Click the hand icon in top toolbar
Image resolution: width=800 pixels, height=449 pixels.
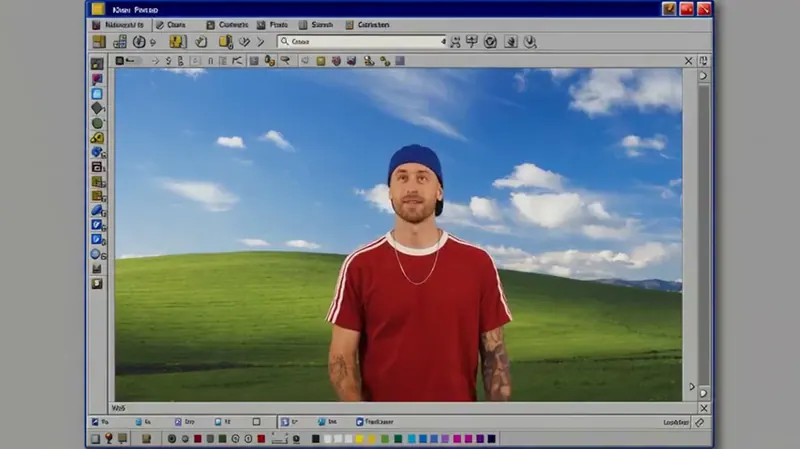click(511, 42)
